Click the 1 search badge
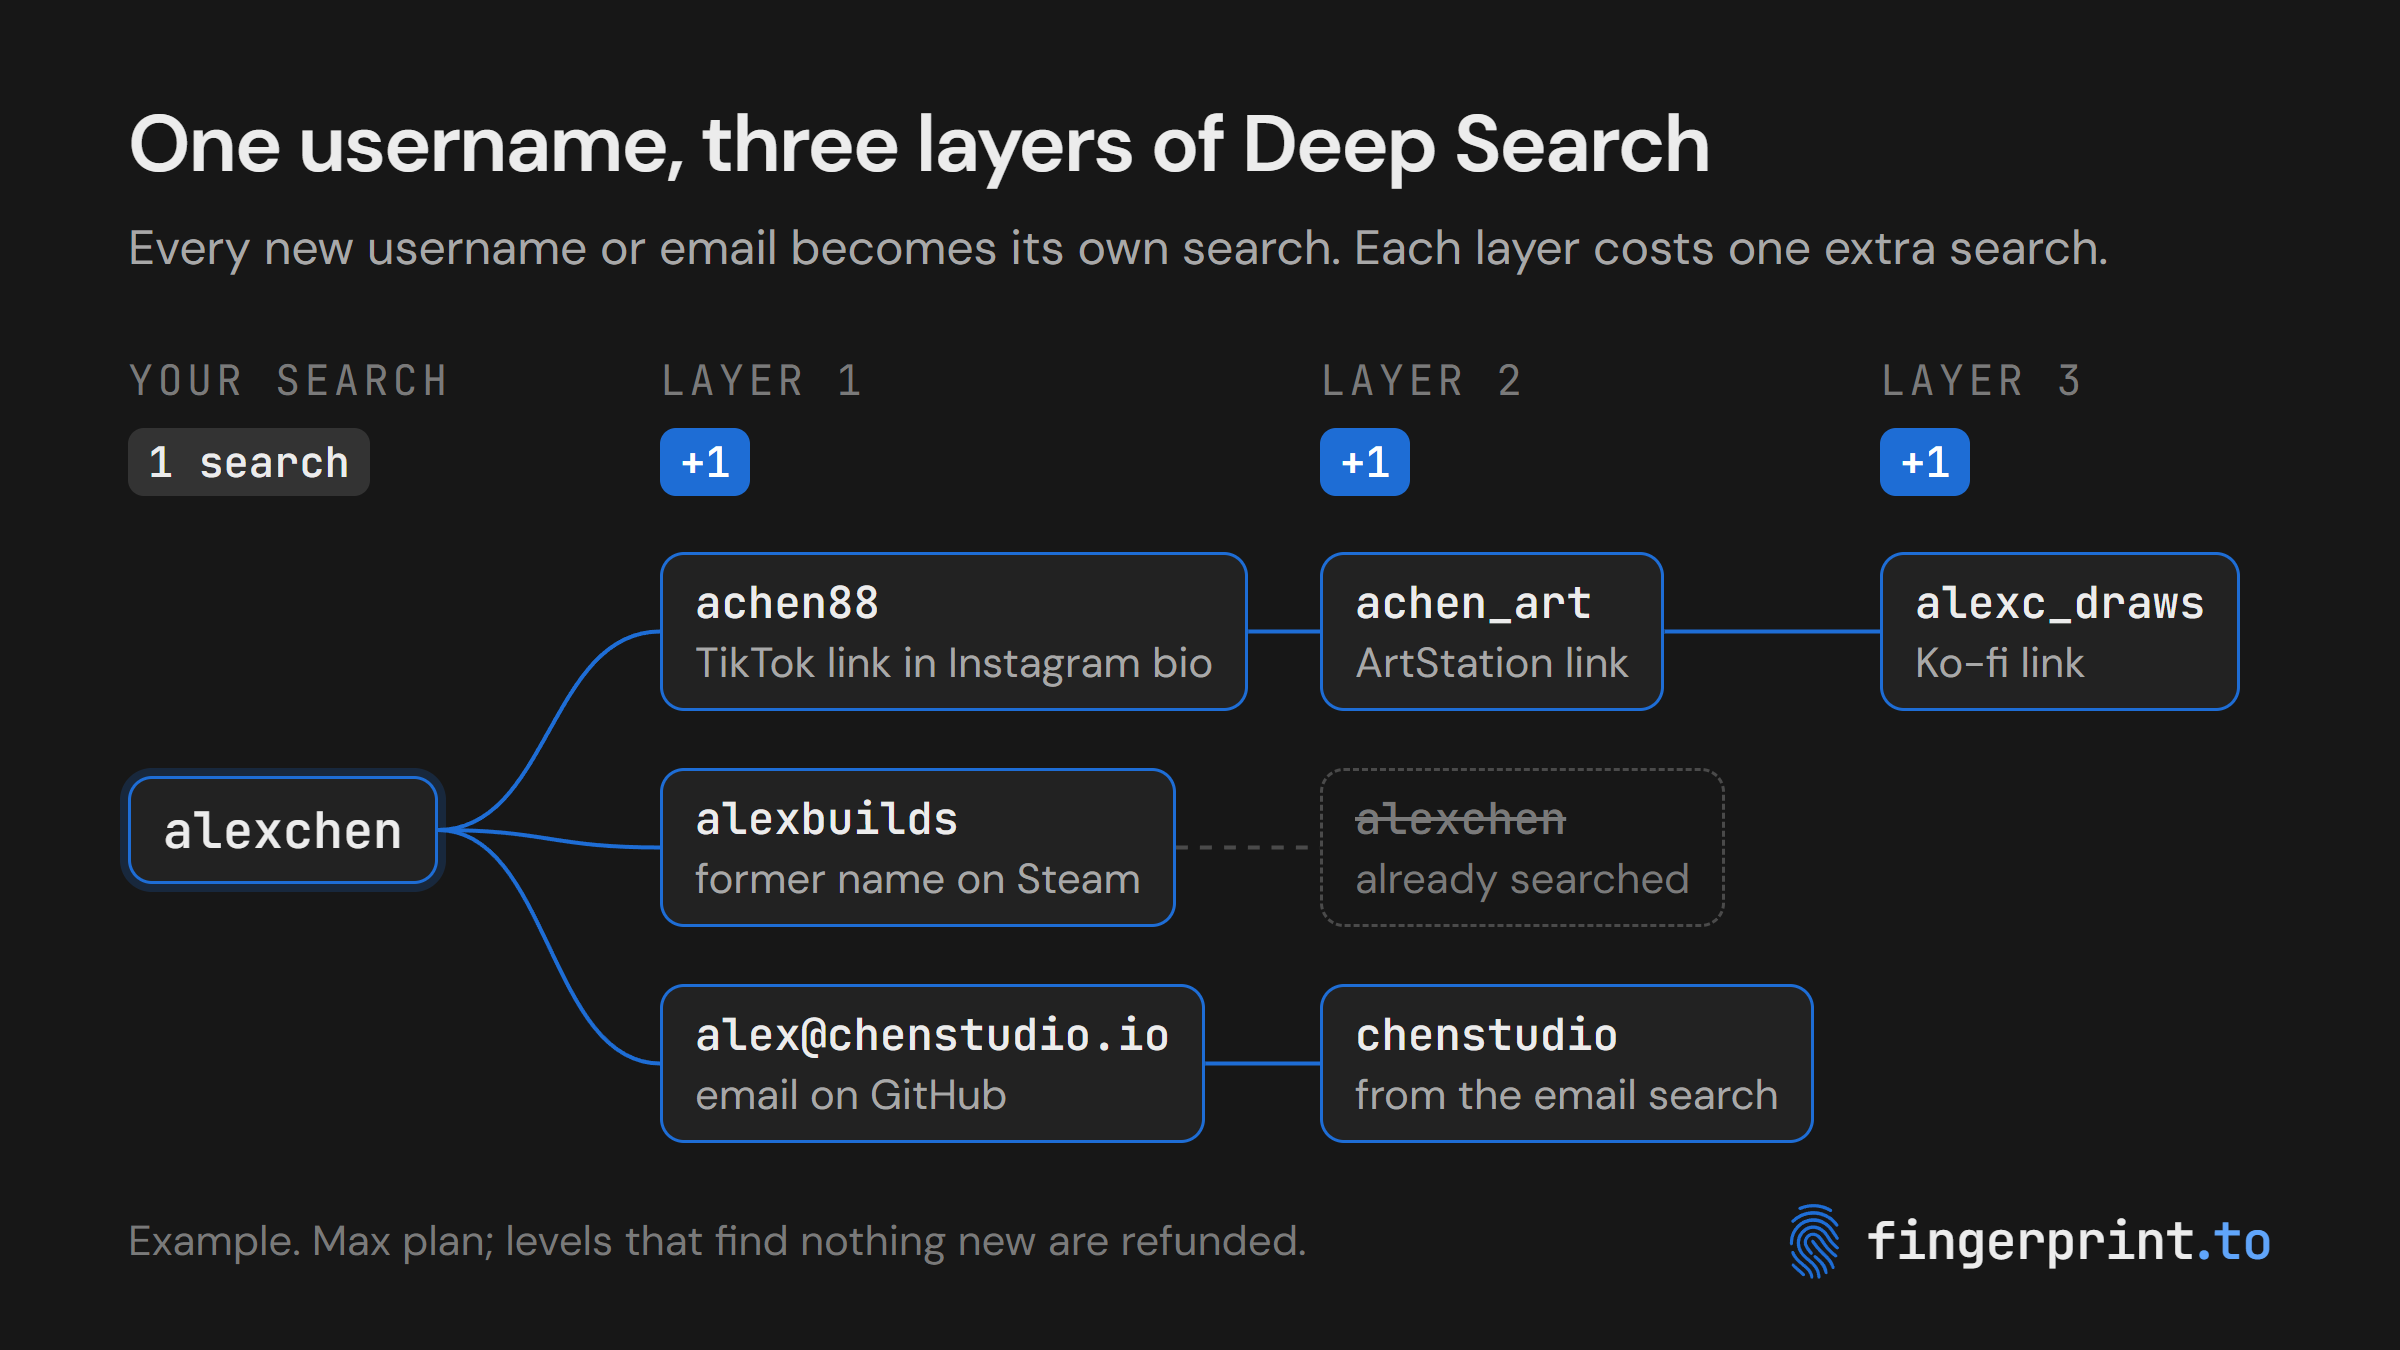This screenshot has height=1350, width=2400. 249,462
